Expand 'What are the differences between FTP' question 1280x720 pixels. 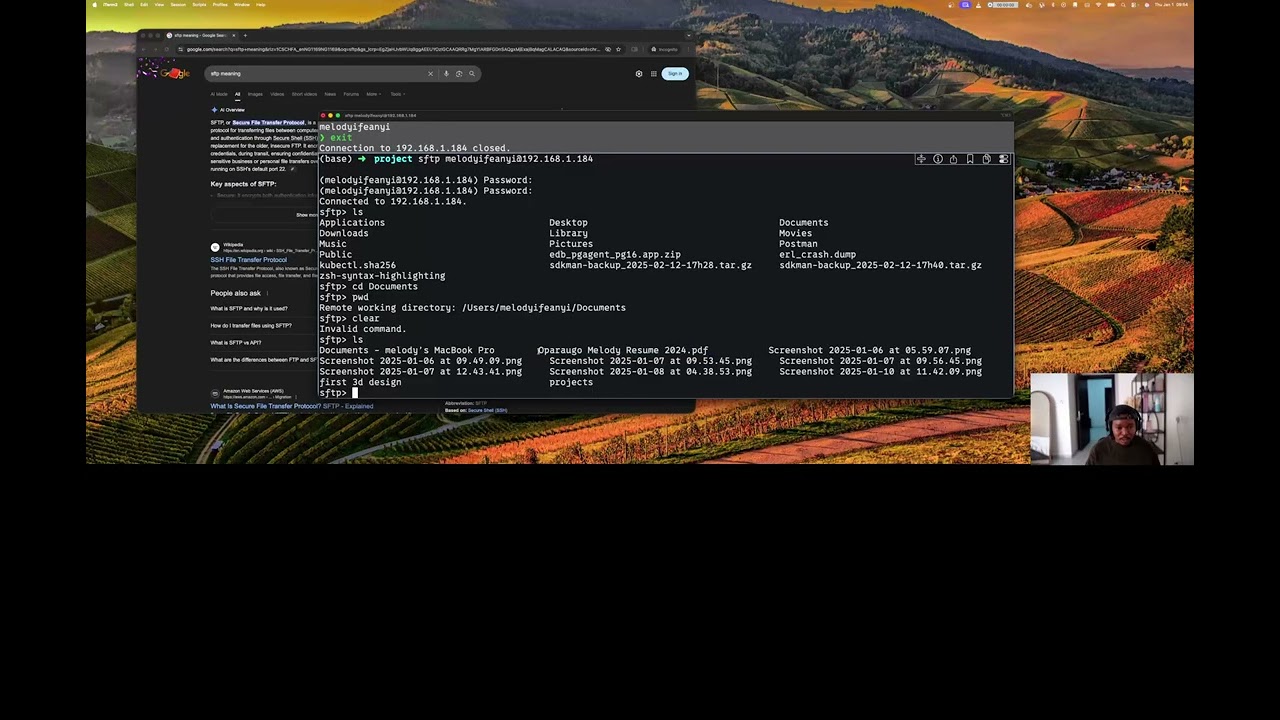[264, 360]
